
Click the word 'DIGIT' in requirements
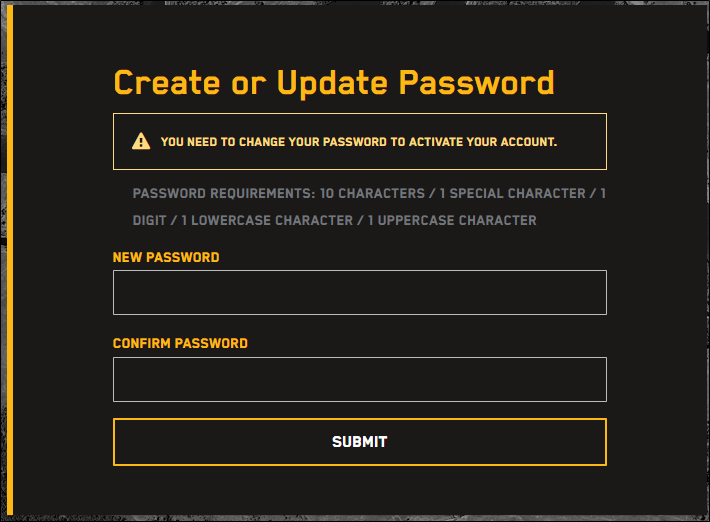(x=149, y=220)
